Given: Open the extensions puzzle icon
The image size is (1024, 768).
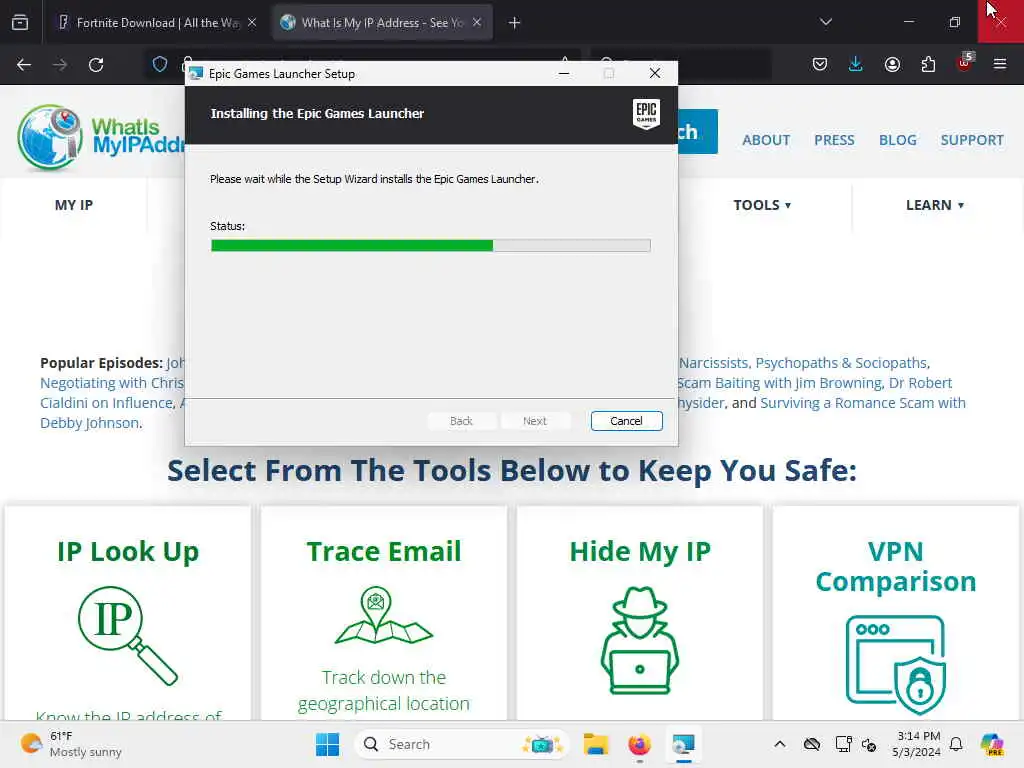Looking at the screenshot, I should pyautogui.click(x=928, y=64).
